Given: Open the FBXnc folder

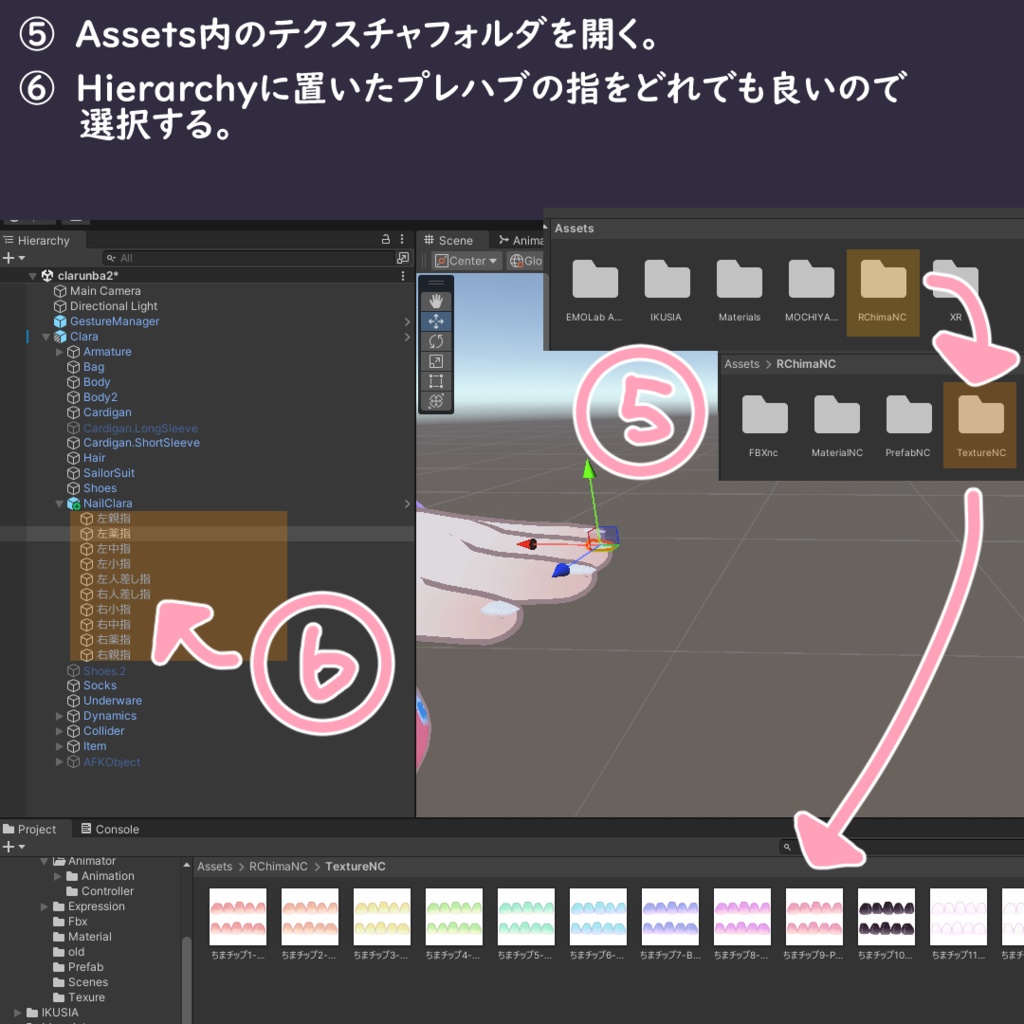Looking at the screenshot, I should click(764, 426).
